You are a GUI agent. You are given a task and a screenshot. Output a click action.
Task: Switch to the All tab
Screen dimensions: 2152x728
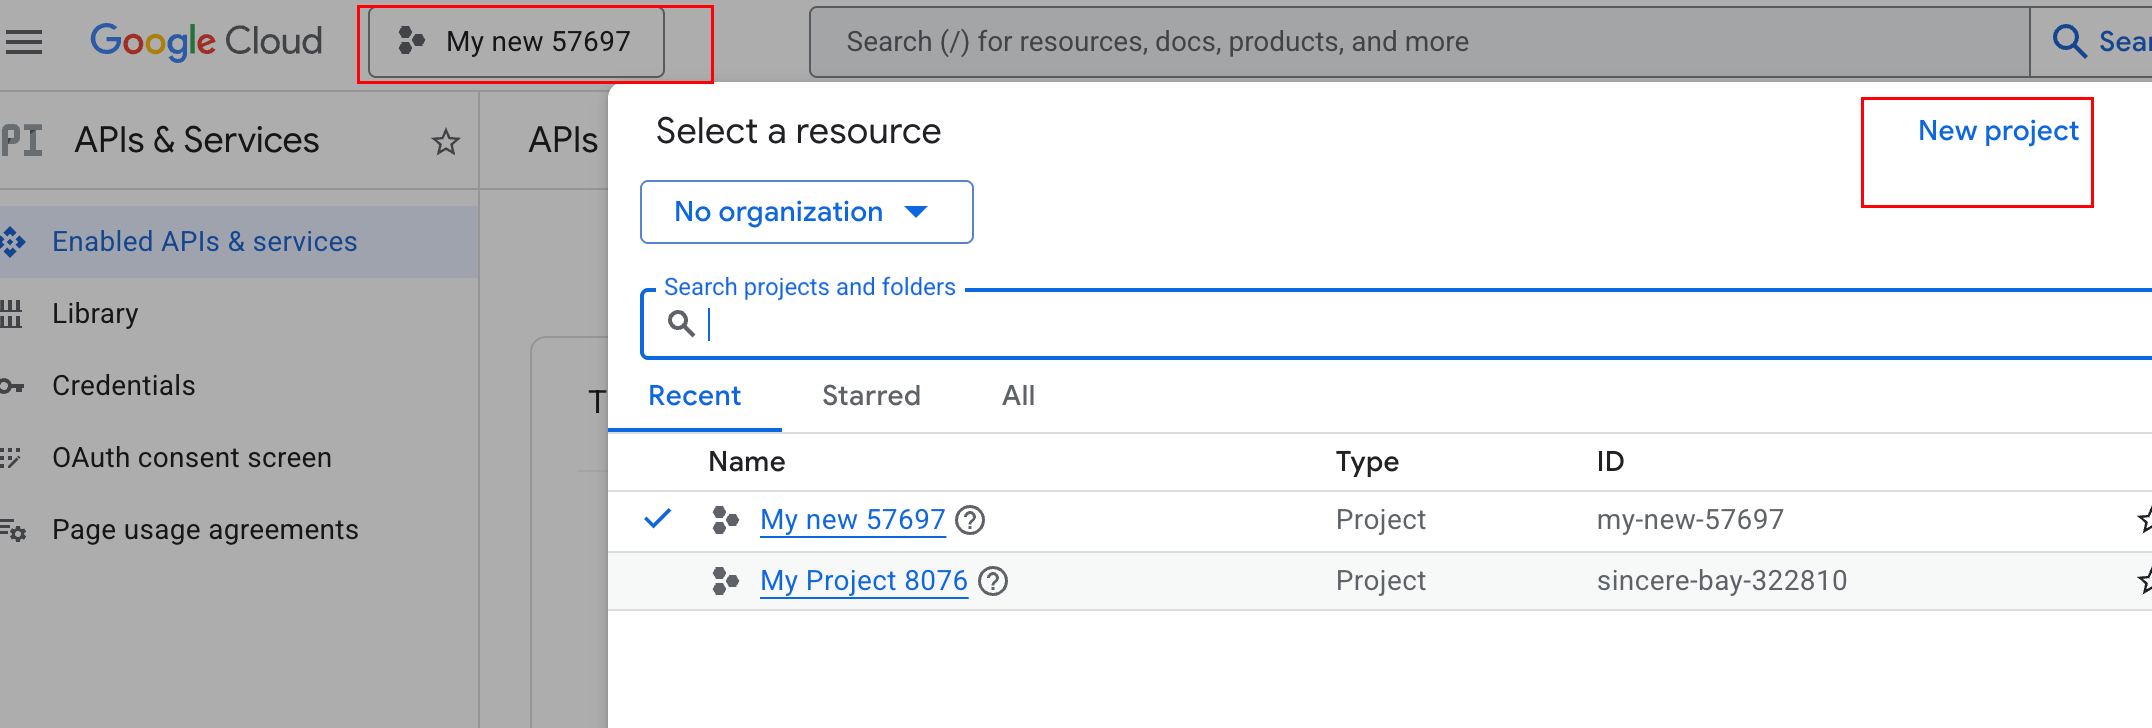click(1018, 396)
